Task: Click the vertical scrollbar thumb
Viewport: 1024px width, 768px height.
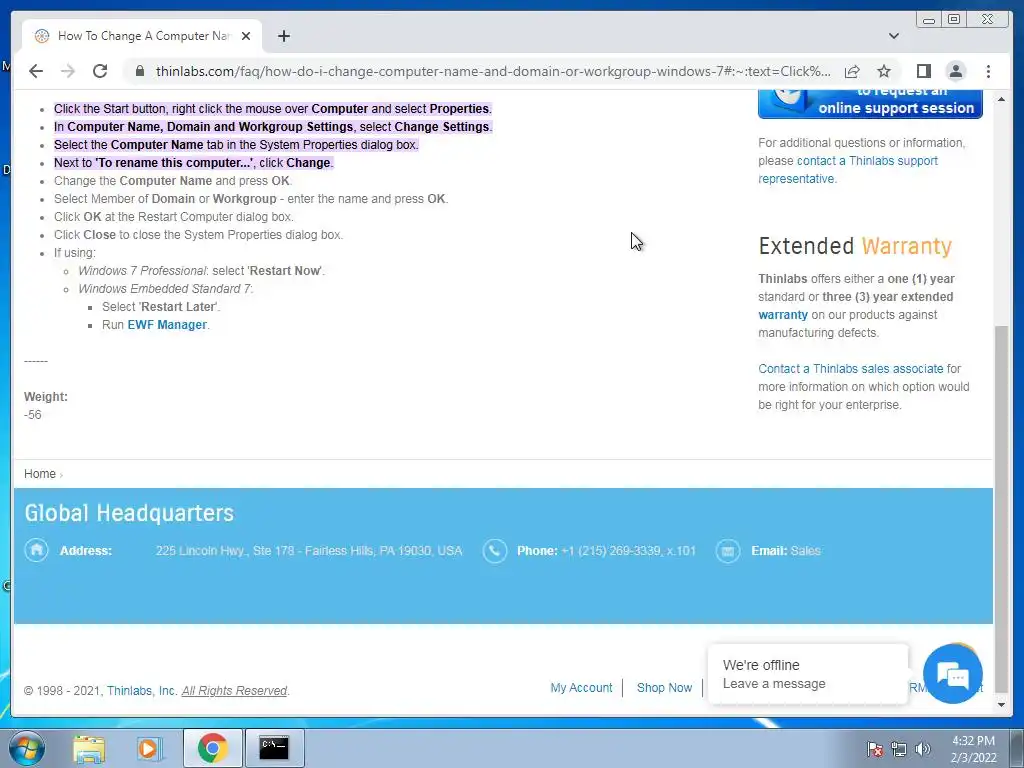Action: pos(1001,509)
